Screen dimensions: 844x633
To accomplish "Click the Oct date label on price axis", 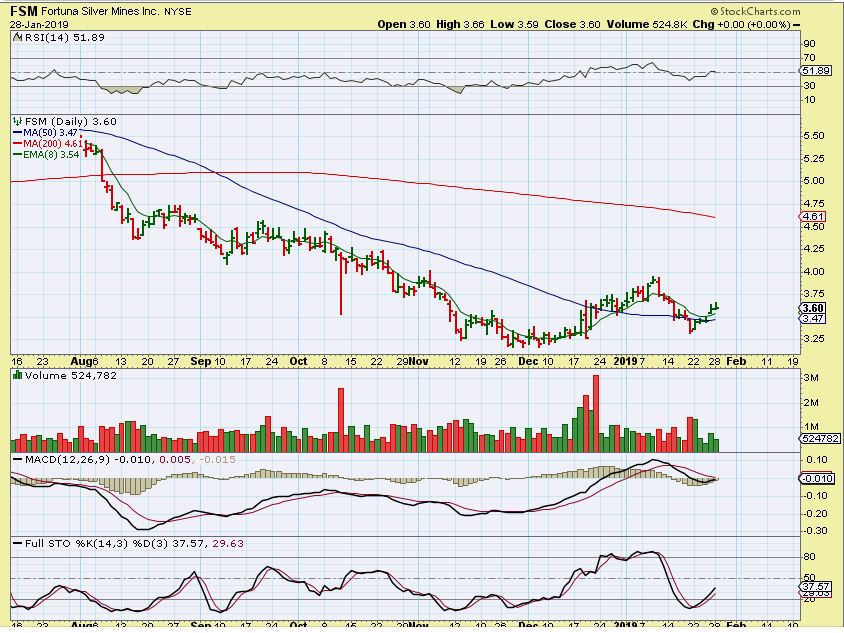I will tap(298, 361).
